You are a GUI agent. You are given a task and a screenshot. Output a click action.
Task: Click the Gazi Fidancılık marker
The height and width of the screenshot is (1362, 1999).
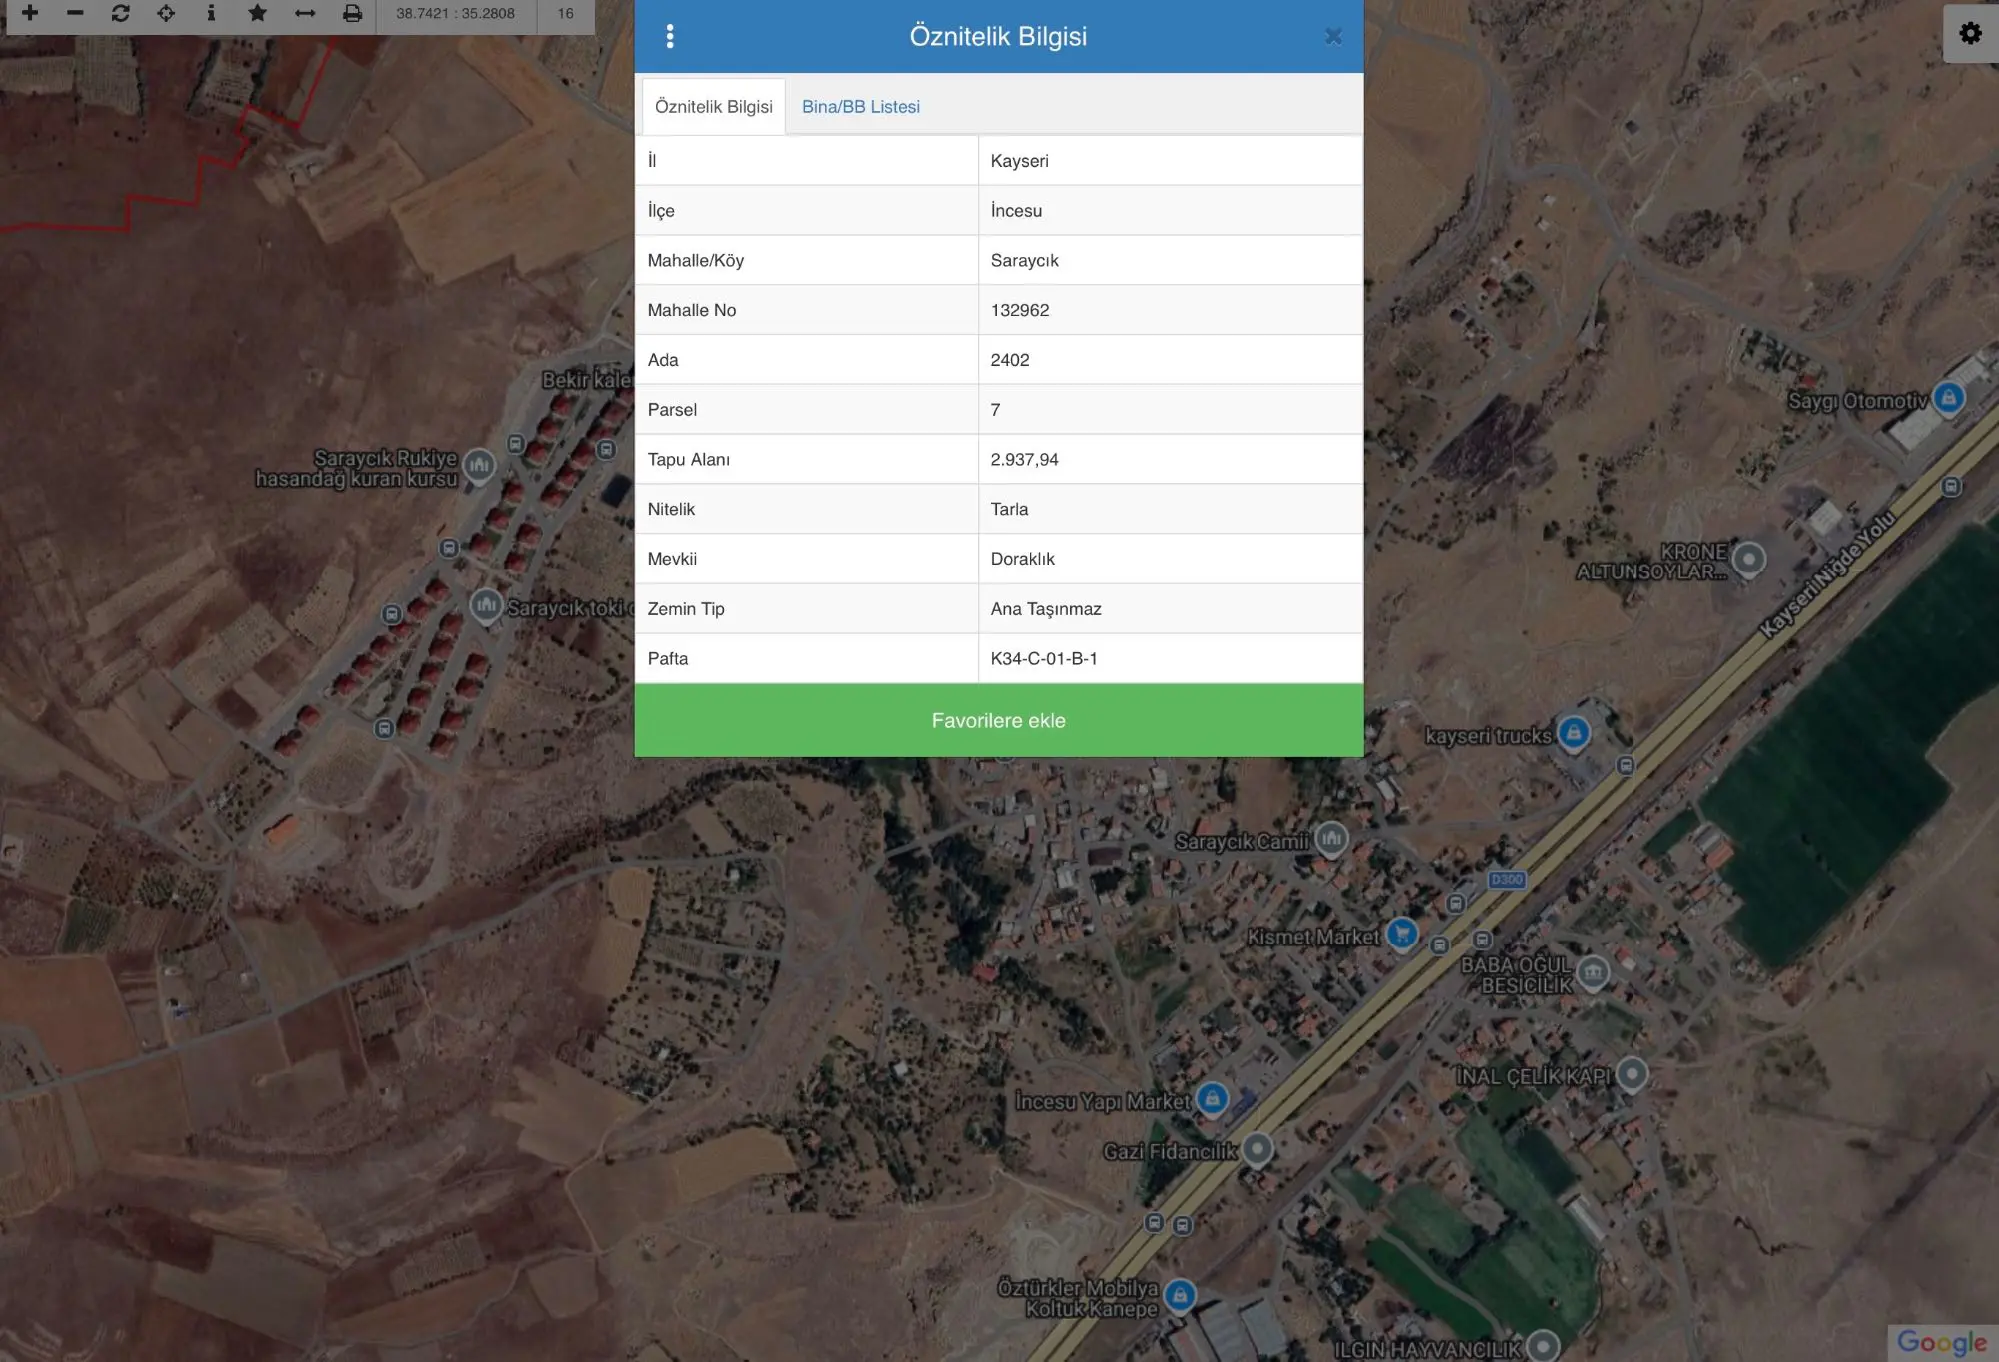(1257, 1149)
